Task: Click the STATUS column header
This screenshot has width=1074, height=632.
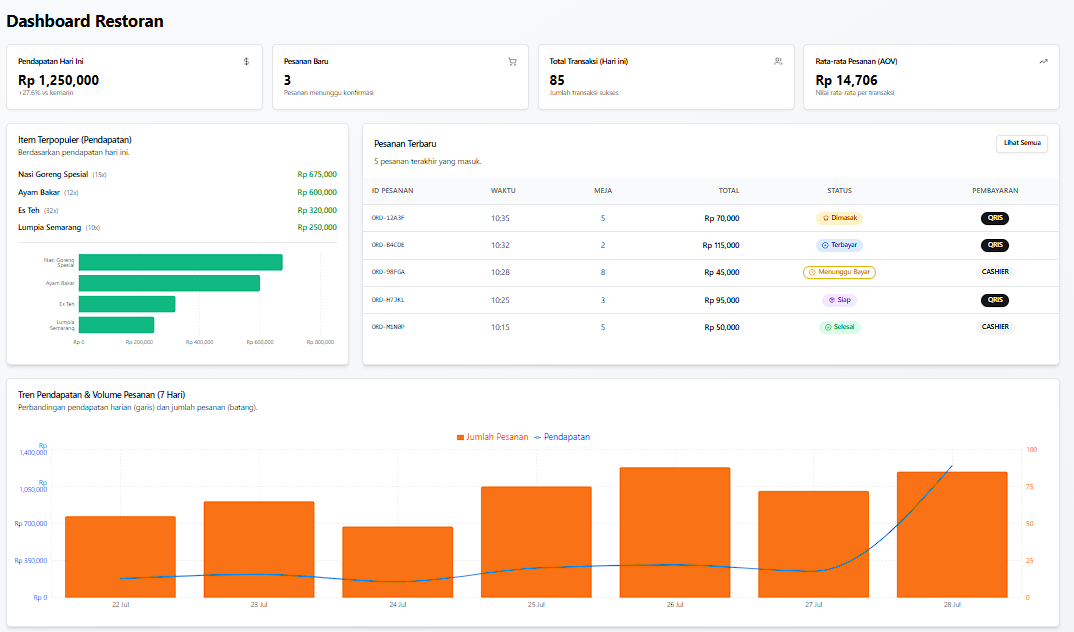Action: 839,190
